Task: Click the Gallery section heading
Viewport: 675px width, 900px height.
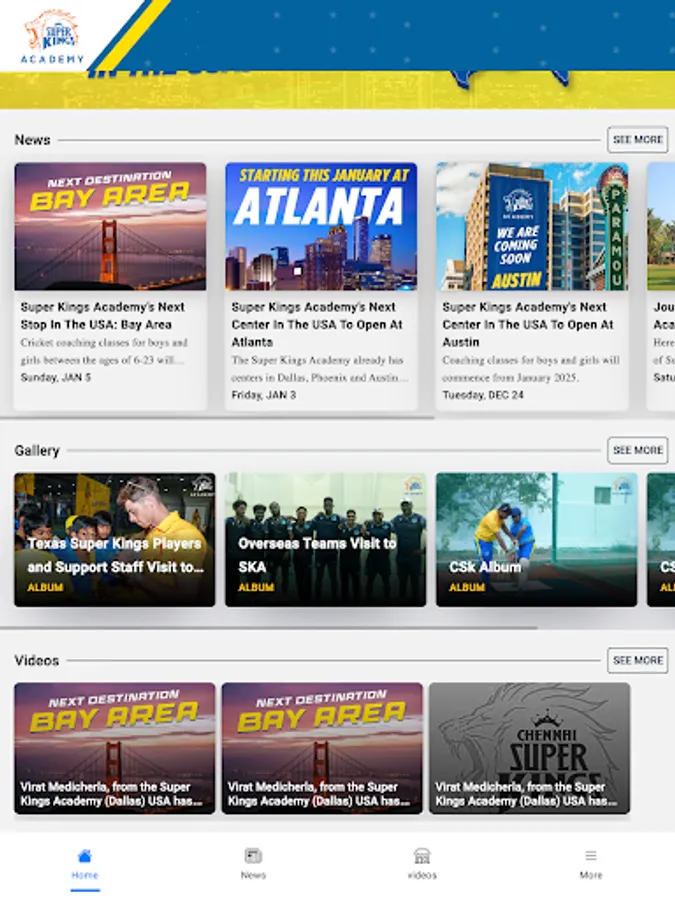Action: point(37,451)
